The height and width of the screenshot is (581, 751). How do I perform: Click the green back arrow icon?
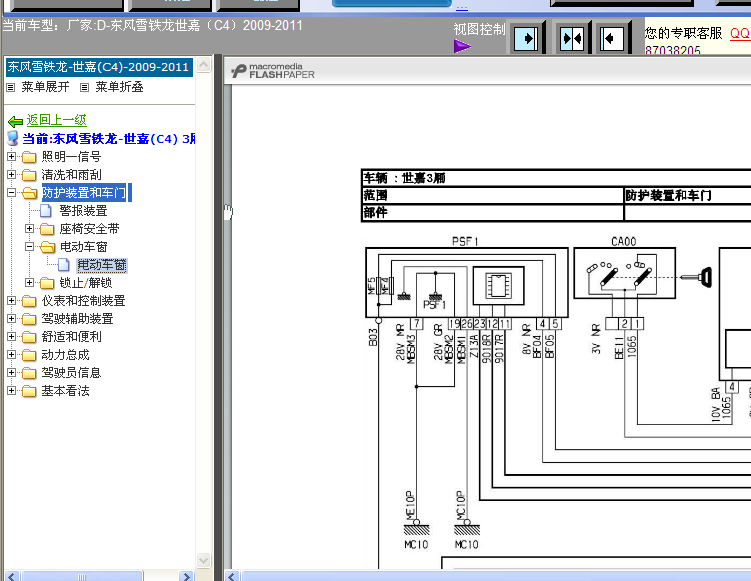click(x=15, y=121)
